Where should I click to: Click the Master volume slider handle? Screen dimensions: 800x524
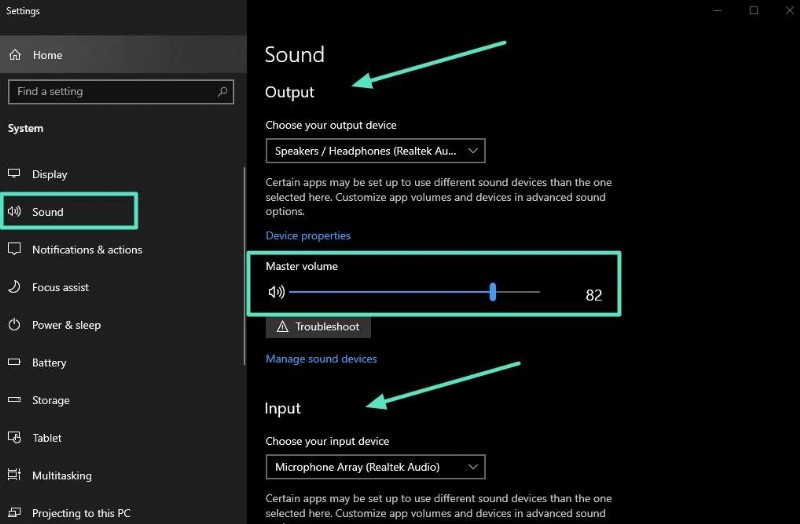pyautogui.click(x=493, y=292)
